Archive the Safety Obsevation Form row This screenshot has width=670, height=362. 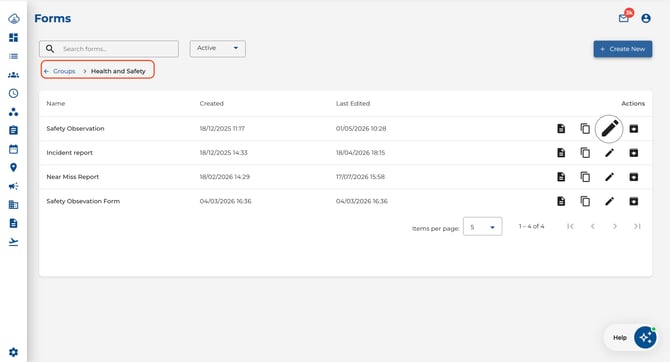[x=634, y=201]
